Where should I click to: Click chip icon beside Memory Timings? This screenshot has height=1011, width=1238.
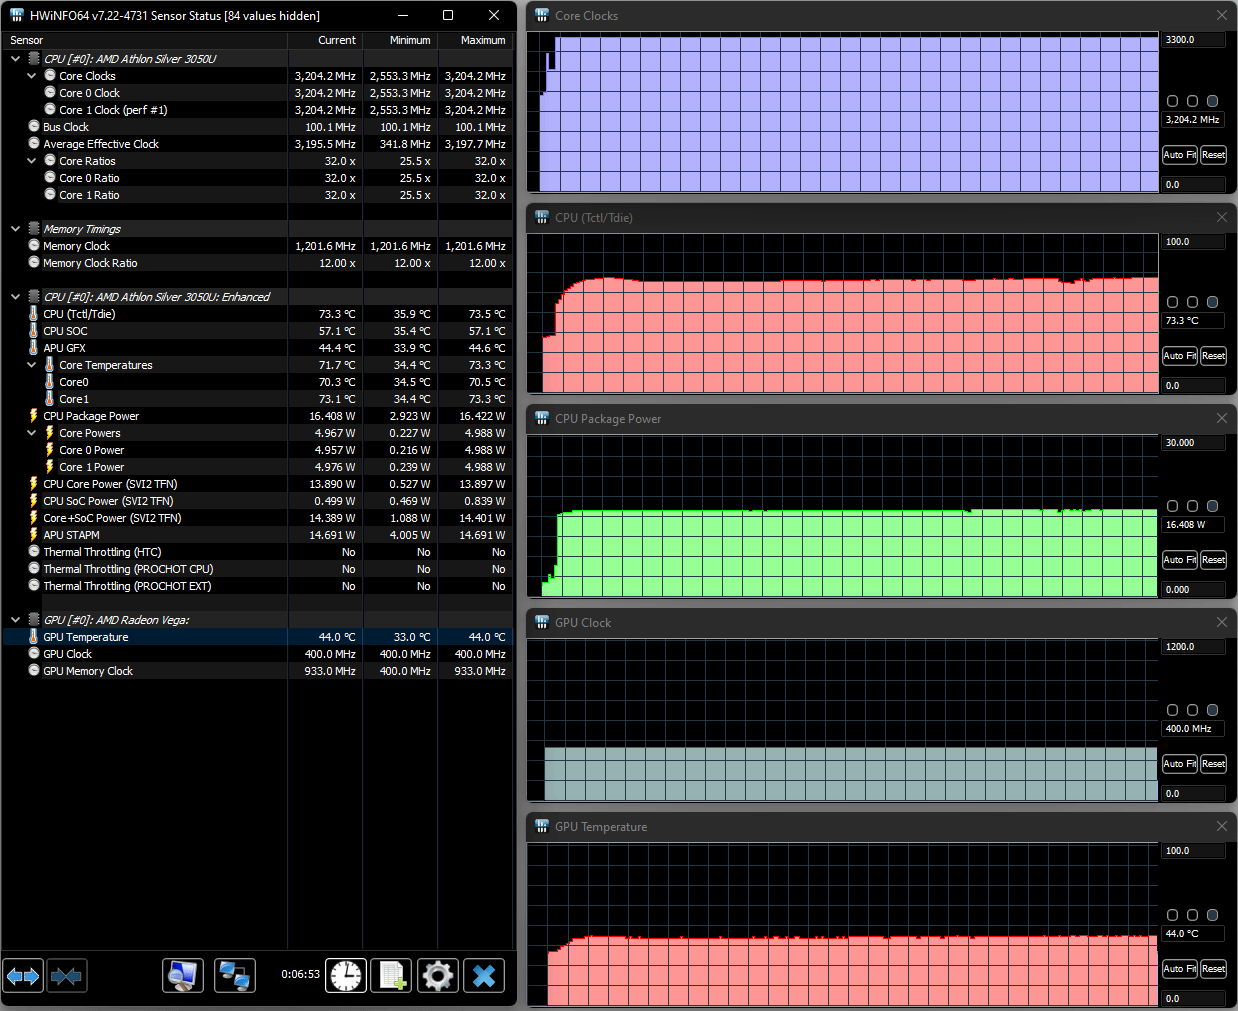pyautogui.click(x=34, y=229)
